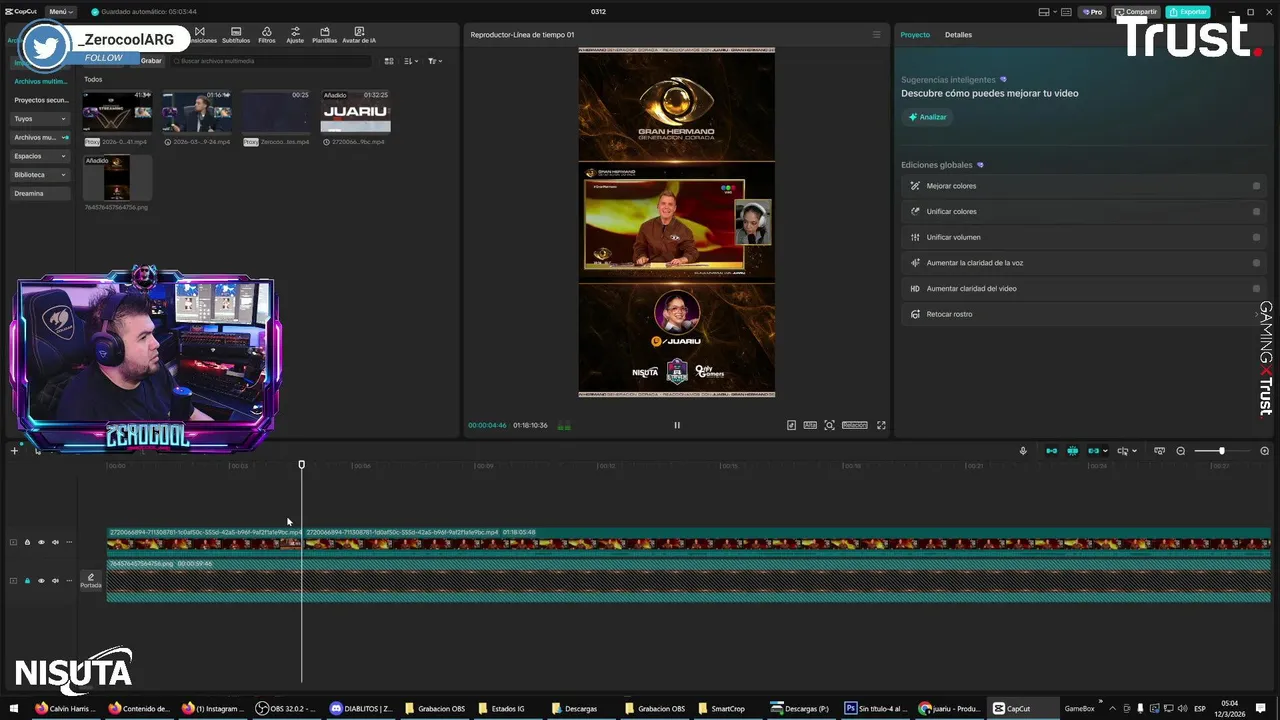Viewport: 1280px width, 720px height.
Task: Toggle timeline auto snapping icon
Action: pos(1073,451)
